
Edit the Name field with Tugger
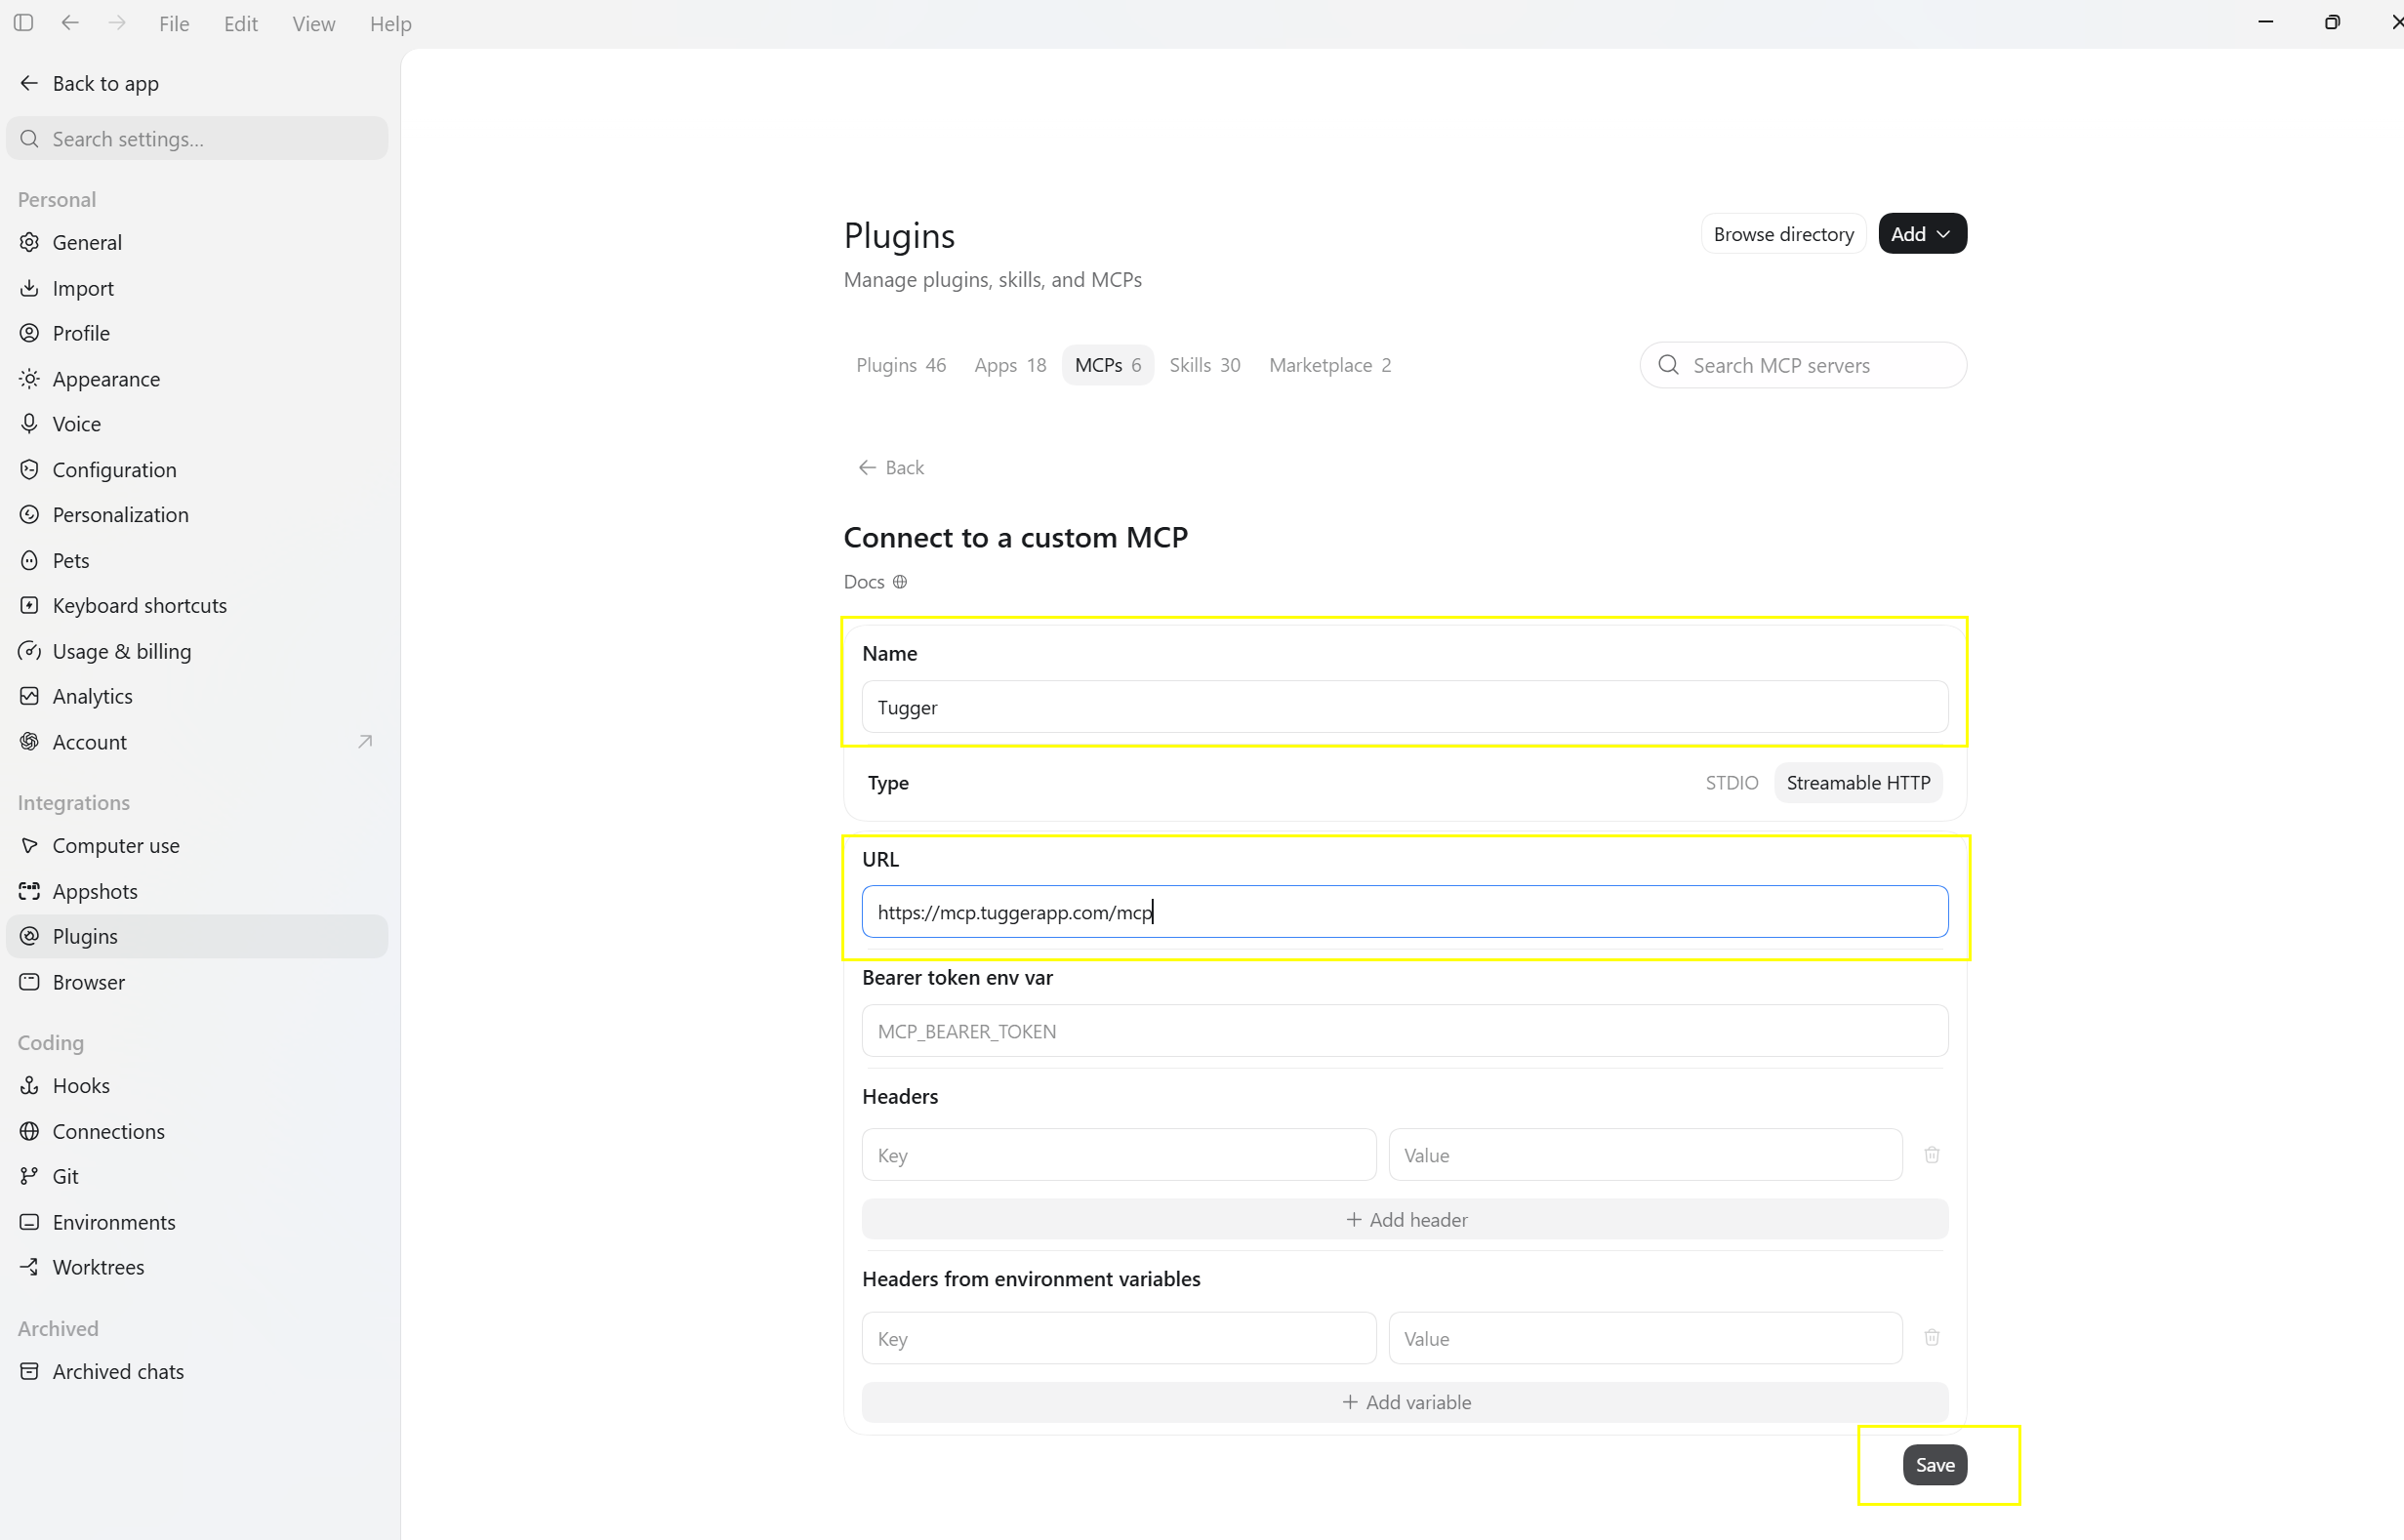click(x=1404, y=708)
